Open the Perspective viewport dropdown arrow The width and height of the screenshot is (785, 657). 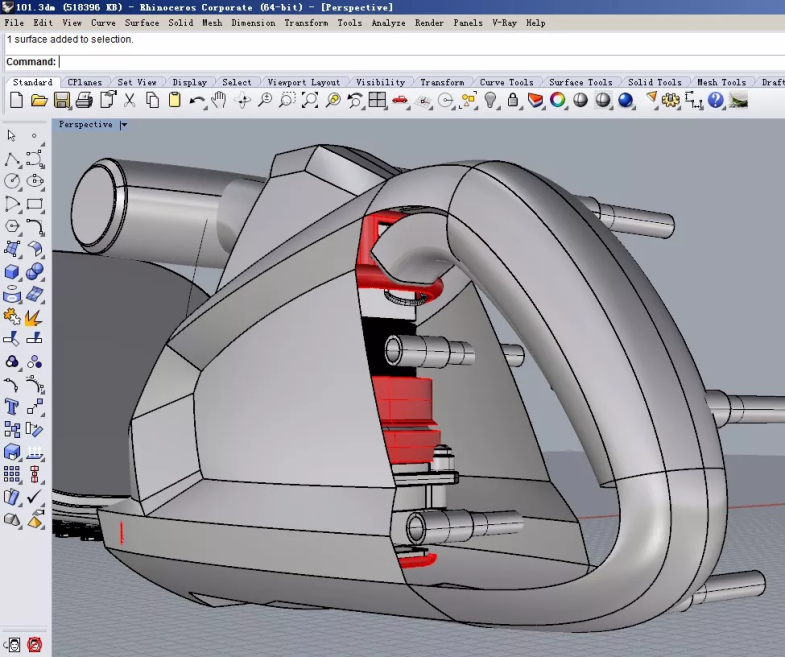pos(124,125)
